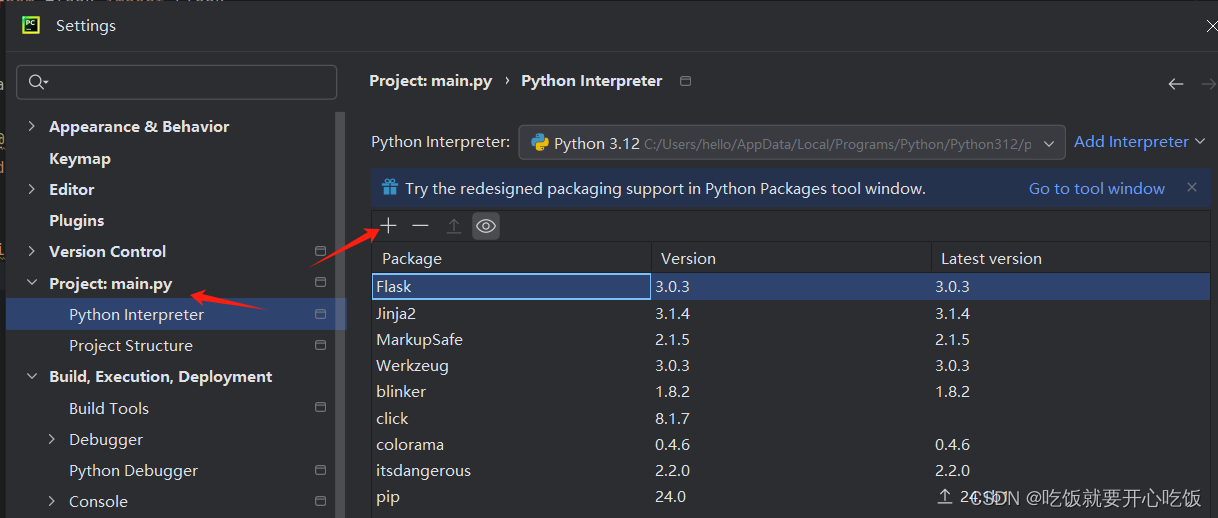Click the project icon on Python Interpreter row
This screenshot has height=518, width=1218.
(x=320, y=314)
